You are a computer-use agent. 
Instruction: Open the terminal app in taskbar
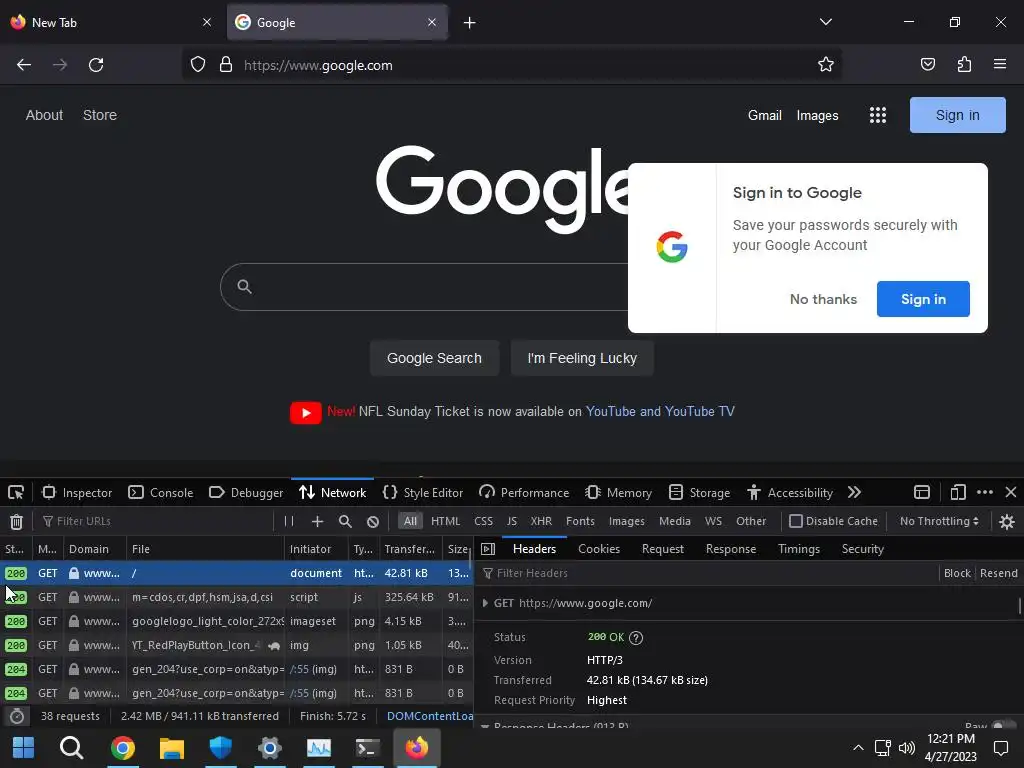[368, 748]
